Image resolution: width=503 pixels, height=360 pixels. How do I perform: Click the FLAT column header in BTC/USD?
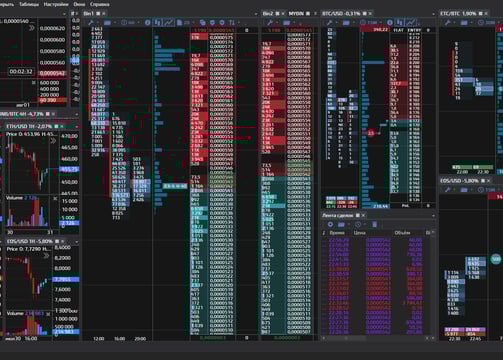[x=398, y=30]
